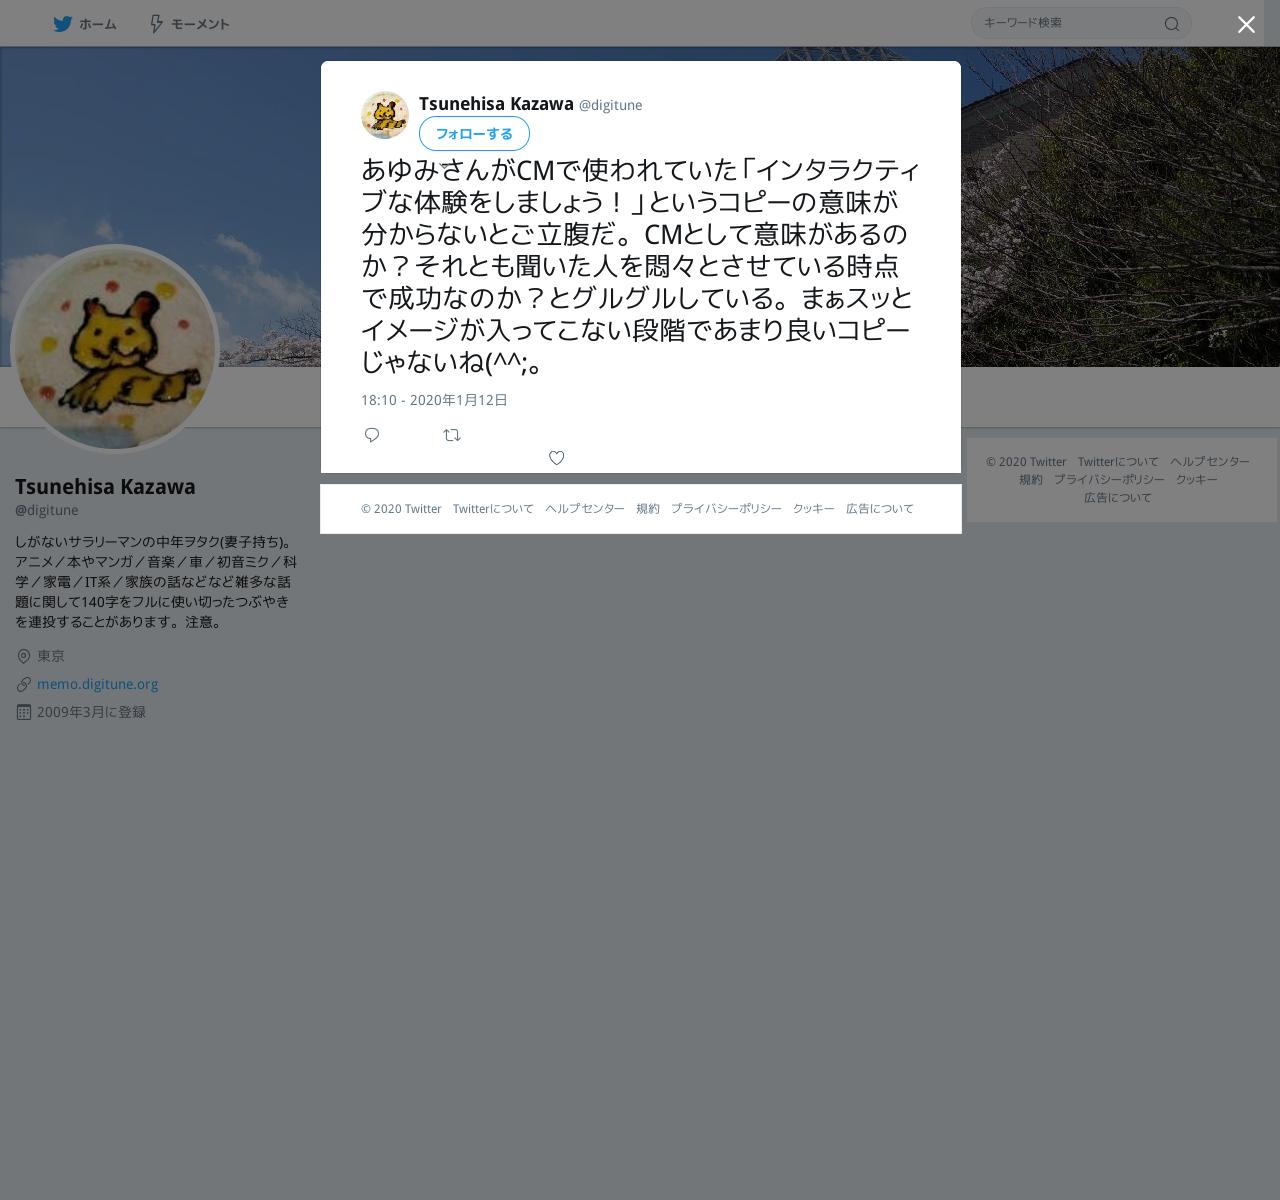
Task: Click the retweet arrows icon
Action: 452,435
